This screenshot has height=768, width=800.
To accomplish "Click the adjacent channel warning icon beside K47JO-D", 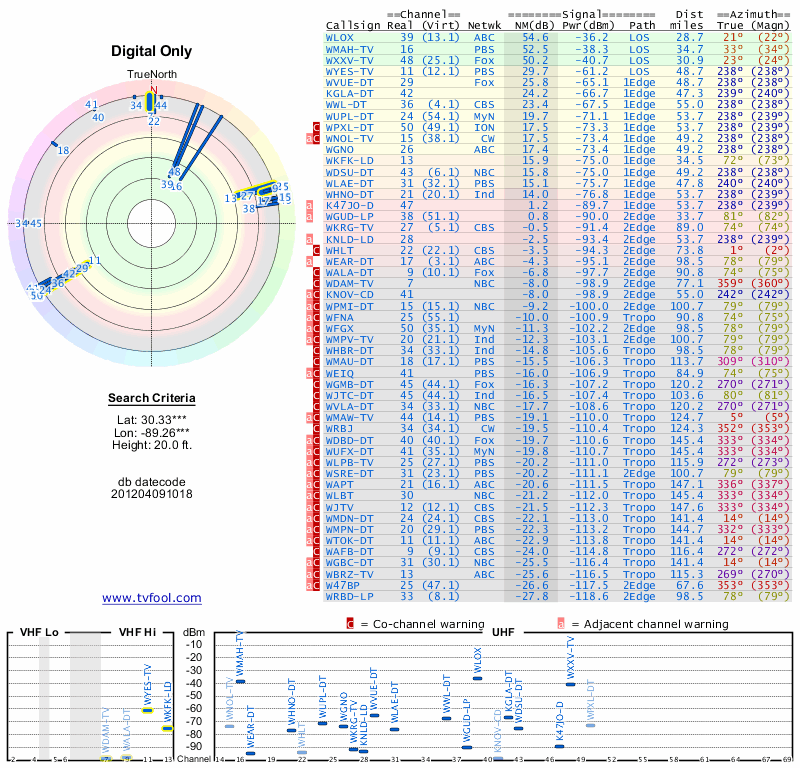I will click(x=309, y=206).
